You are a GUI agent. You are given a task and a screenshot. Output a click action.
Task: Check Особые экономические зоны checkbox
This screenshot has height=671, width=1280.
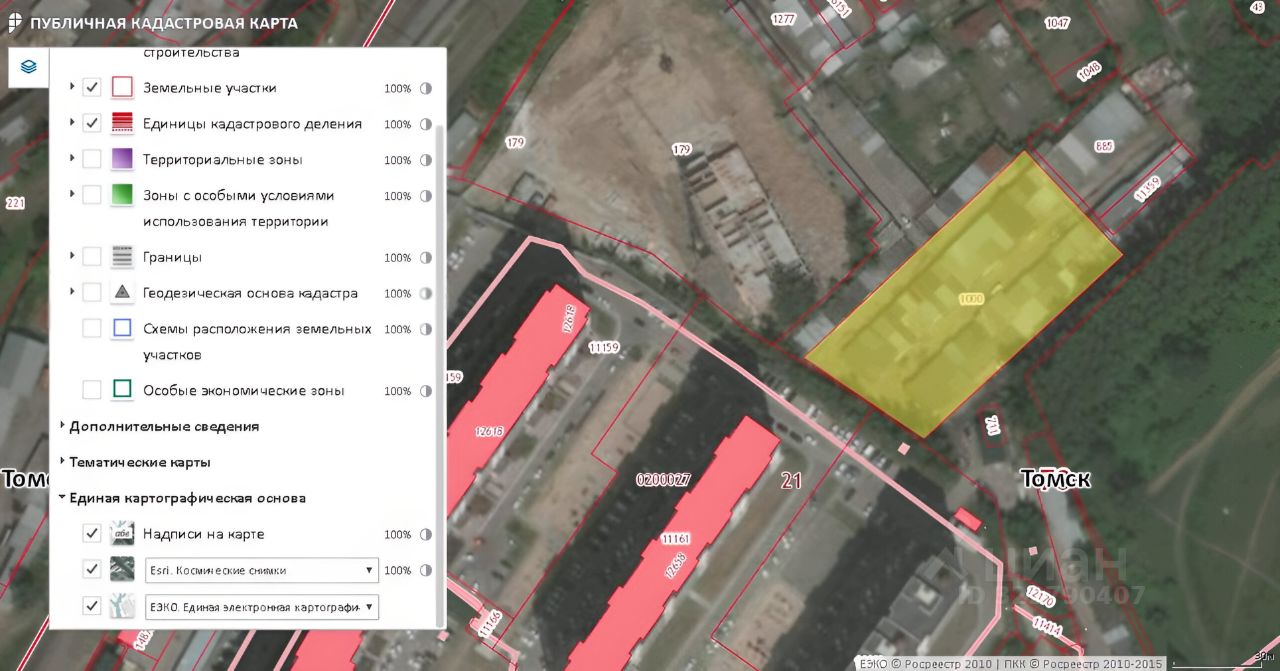coord(92,390)
